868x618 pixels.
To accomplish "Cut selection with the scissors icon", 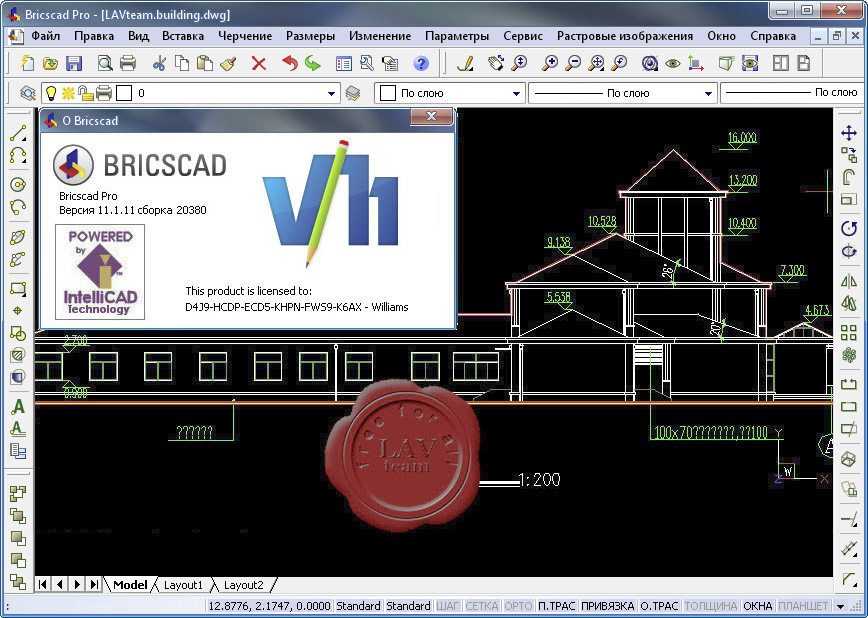I will click(159, 63).
